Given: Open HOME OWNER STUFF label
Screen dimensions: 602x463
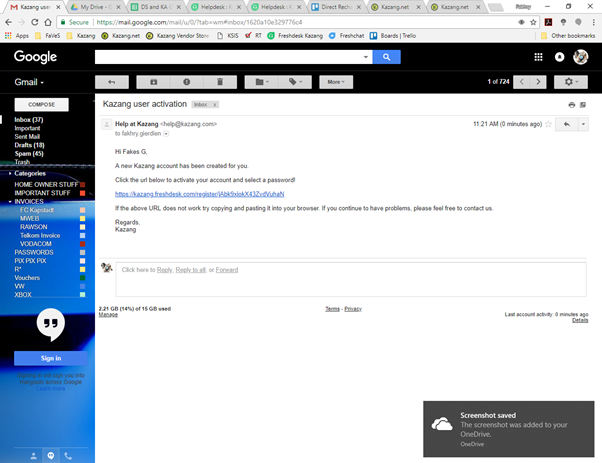Looking at the screenshot, I should tap(46, 185).
